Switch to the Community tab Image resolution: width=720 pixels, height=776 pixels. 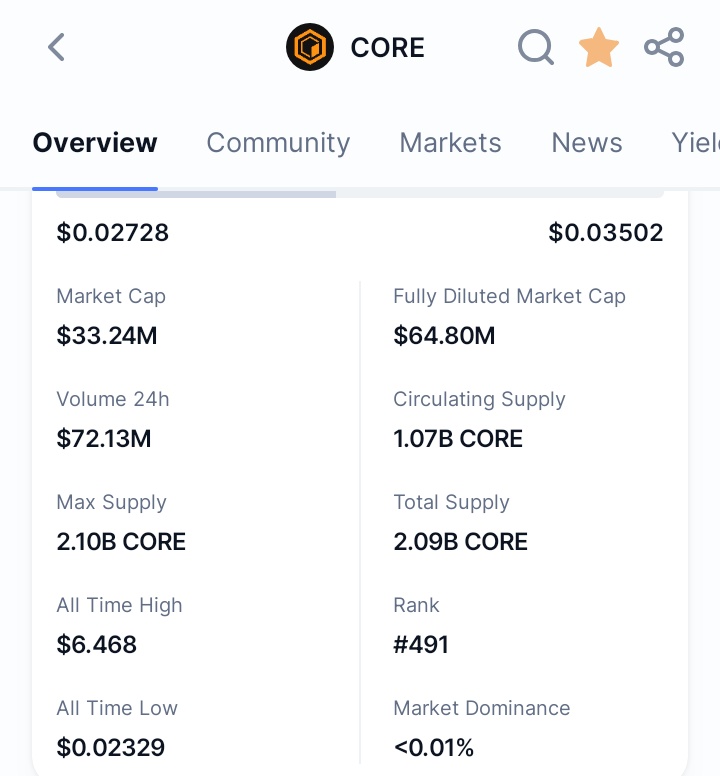(278, 143)
